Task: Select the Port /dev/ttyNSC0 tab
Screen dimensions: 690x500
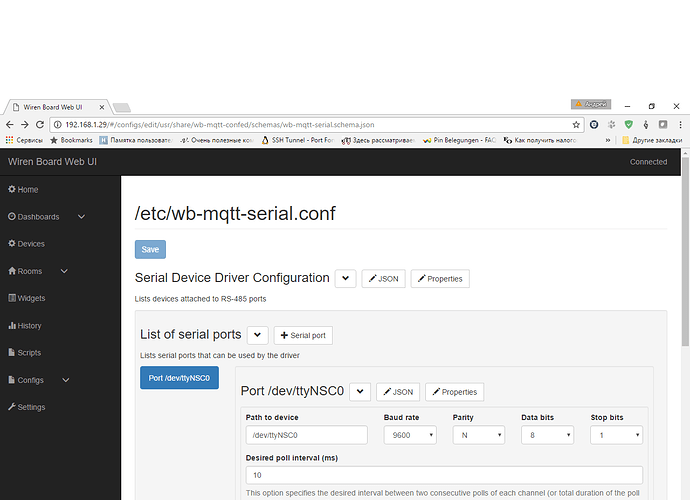Action: [179, 378]
